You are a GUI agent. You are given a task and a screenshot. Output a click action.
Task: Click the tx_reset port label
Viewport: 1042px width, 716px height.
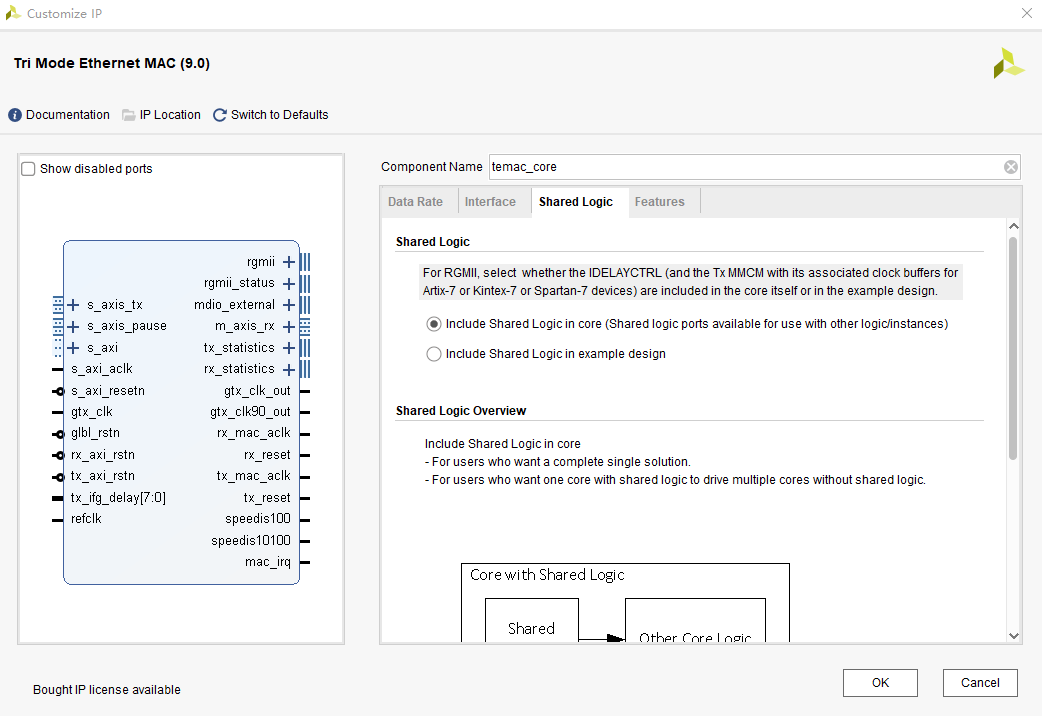pos(267,498)
